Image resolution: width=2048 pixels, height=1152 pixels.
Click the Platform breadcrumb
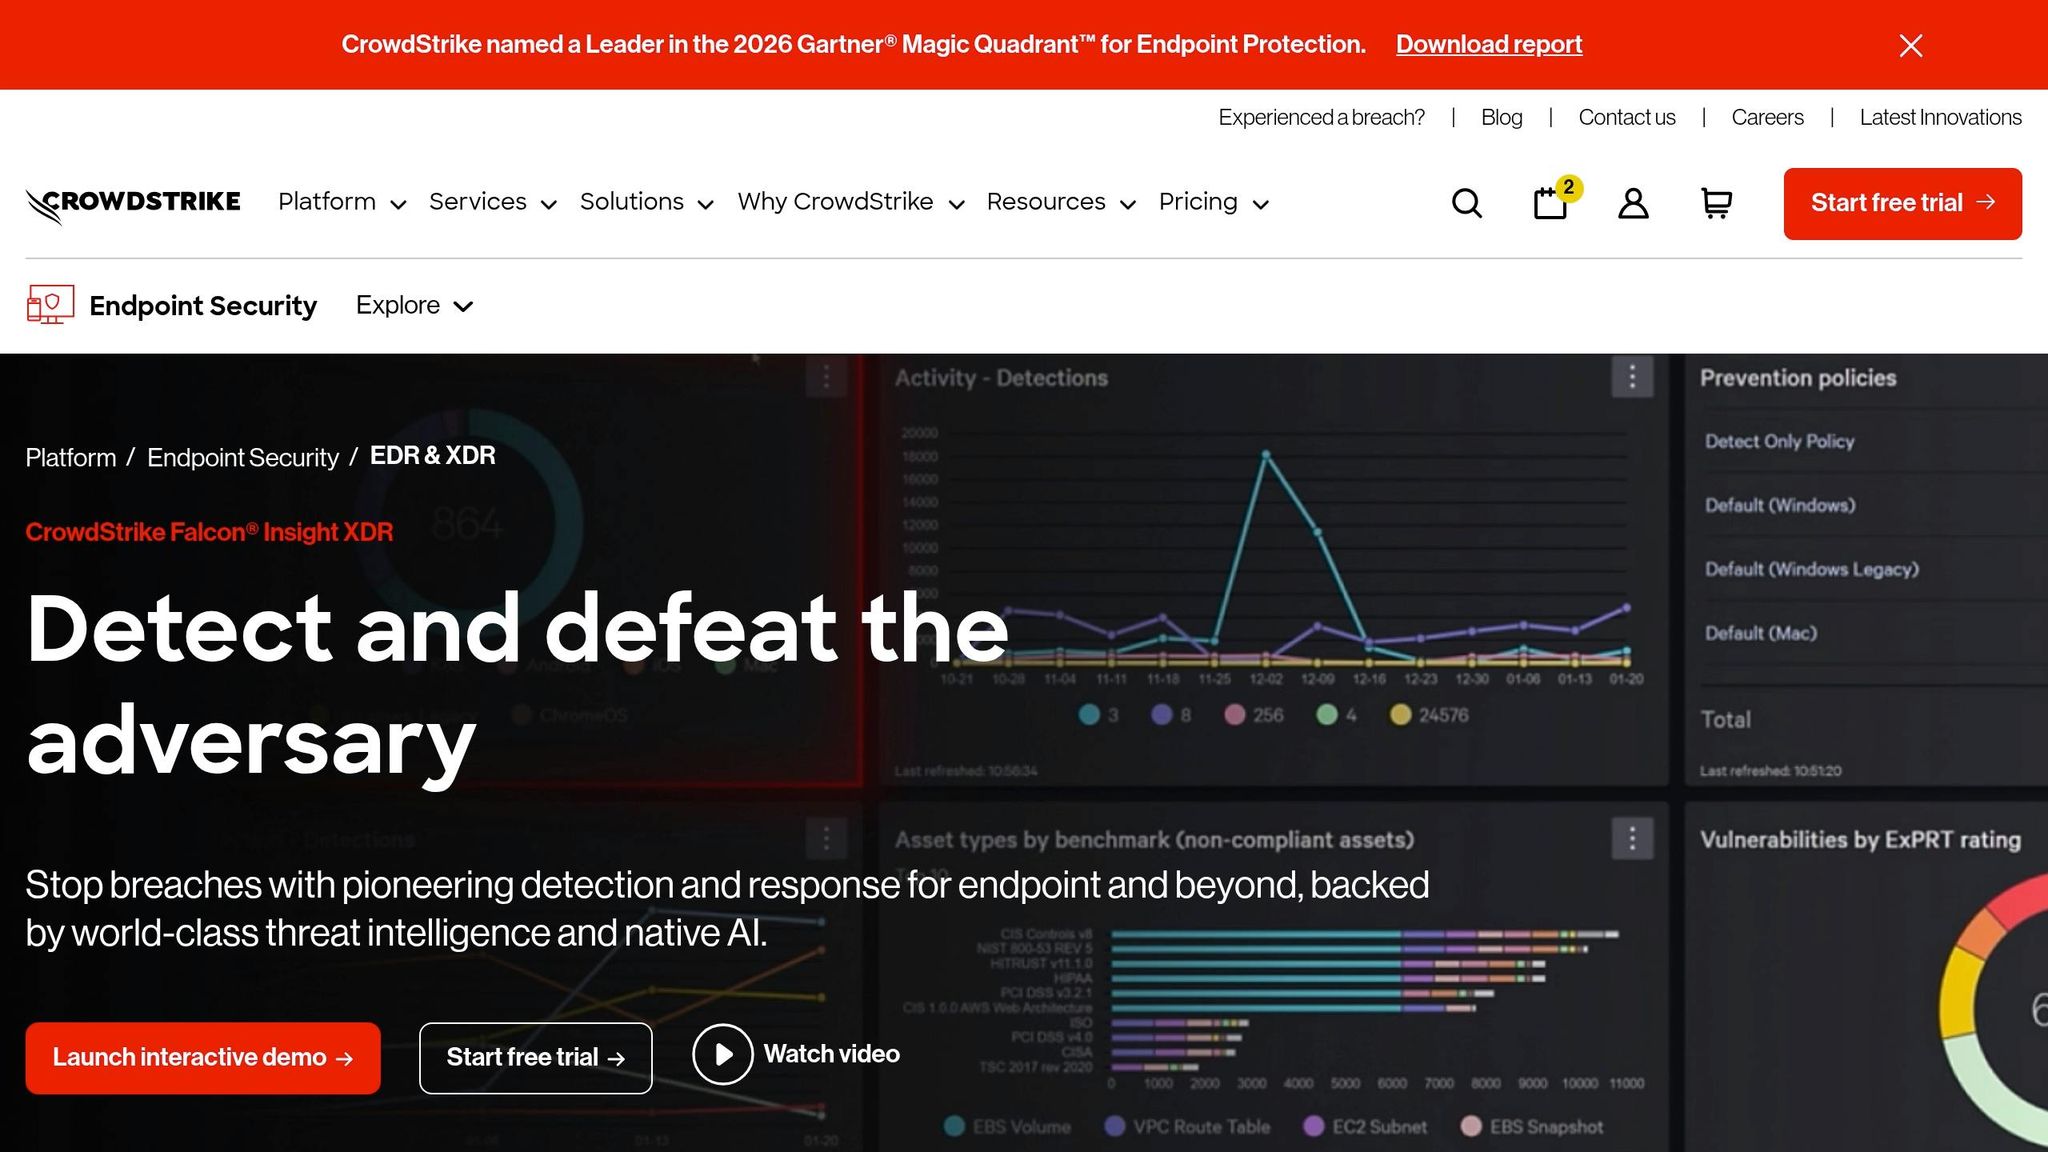[71, 458]
